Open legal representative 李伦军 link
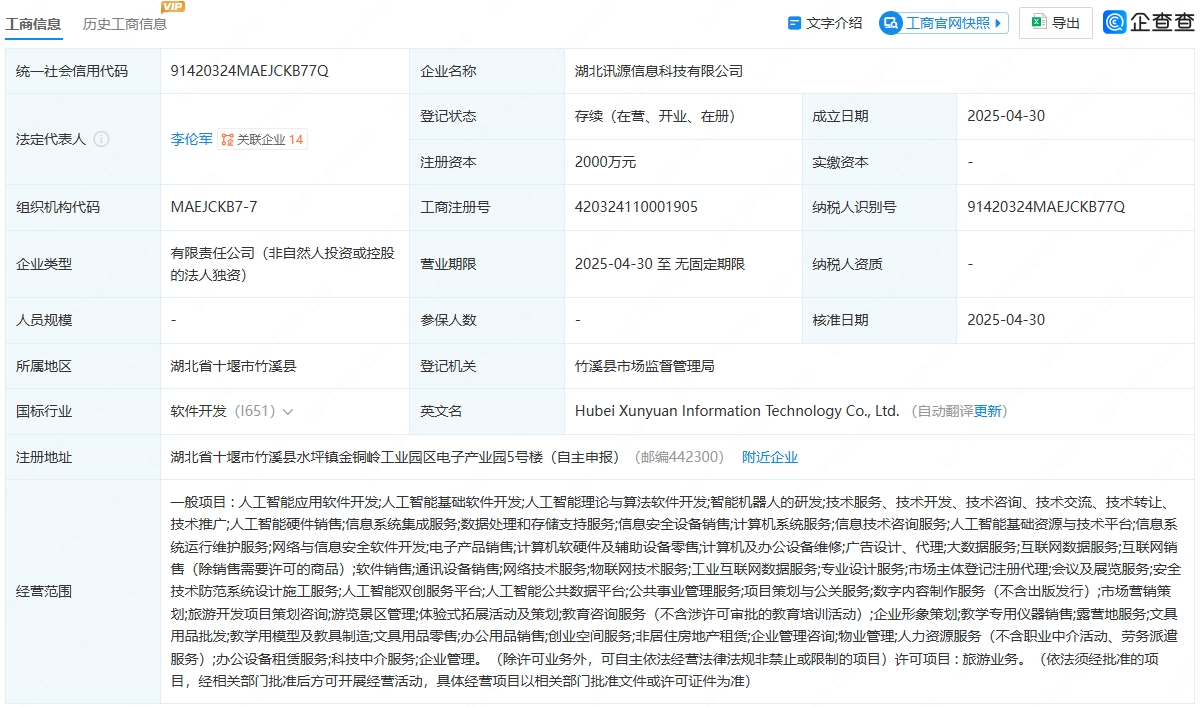 pyautogui.click(x=191, y=139)
